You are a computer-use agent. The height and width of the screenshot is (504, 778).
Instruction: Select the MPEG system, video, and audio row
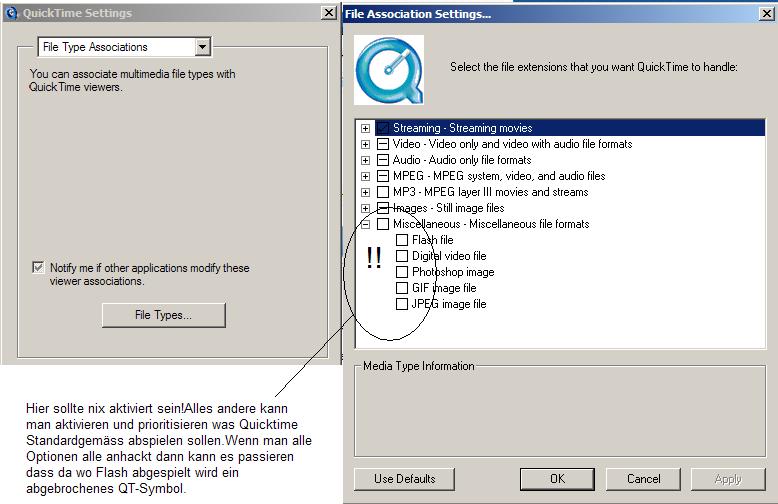pyautogui.click(x=499, y=176)
